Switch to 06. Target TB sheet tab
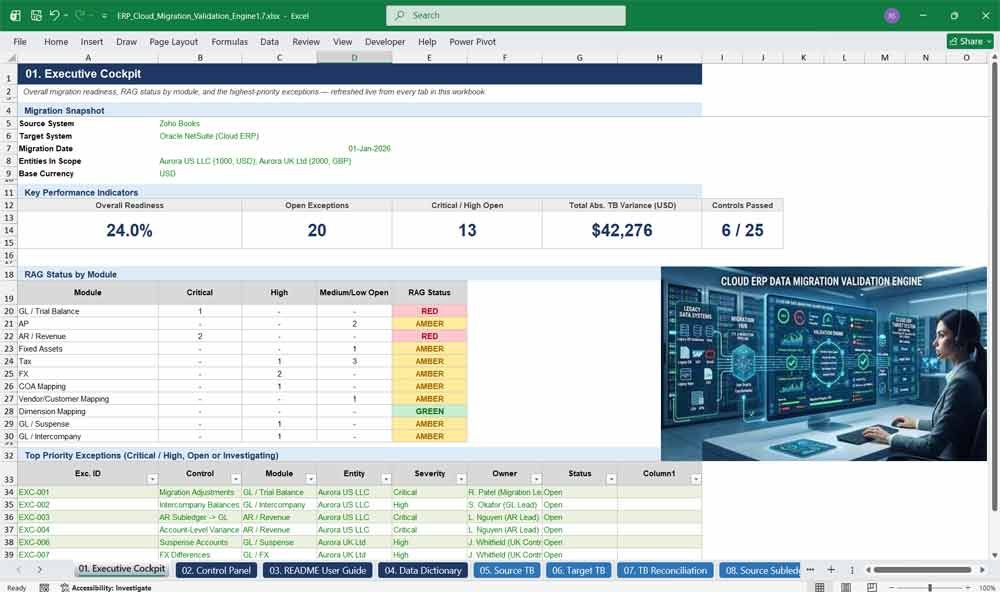1000x592 pixels. 578,570
